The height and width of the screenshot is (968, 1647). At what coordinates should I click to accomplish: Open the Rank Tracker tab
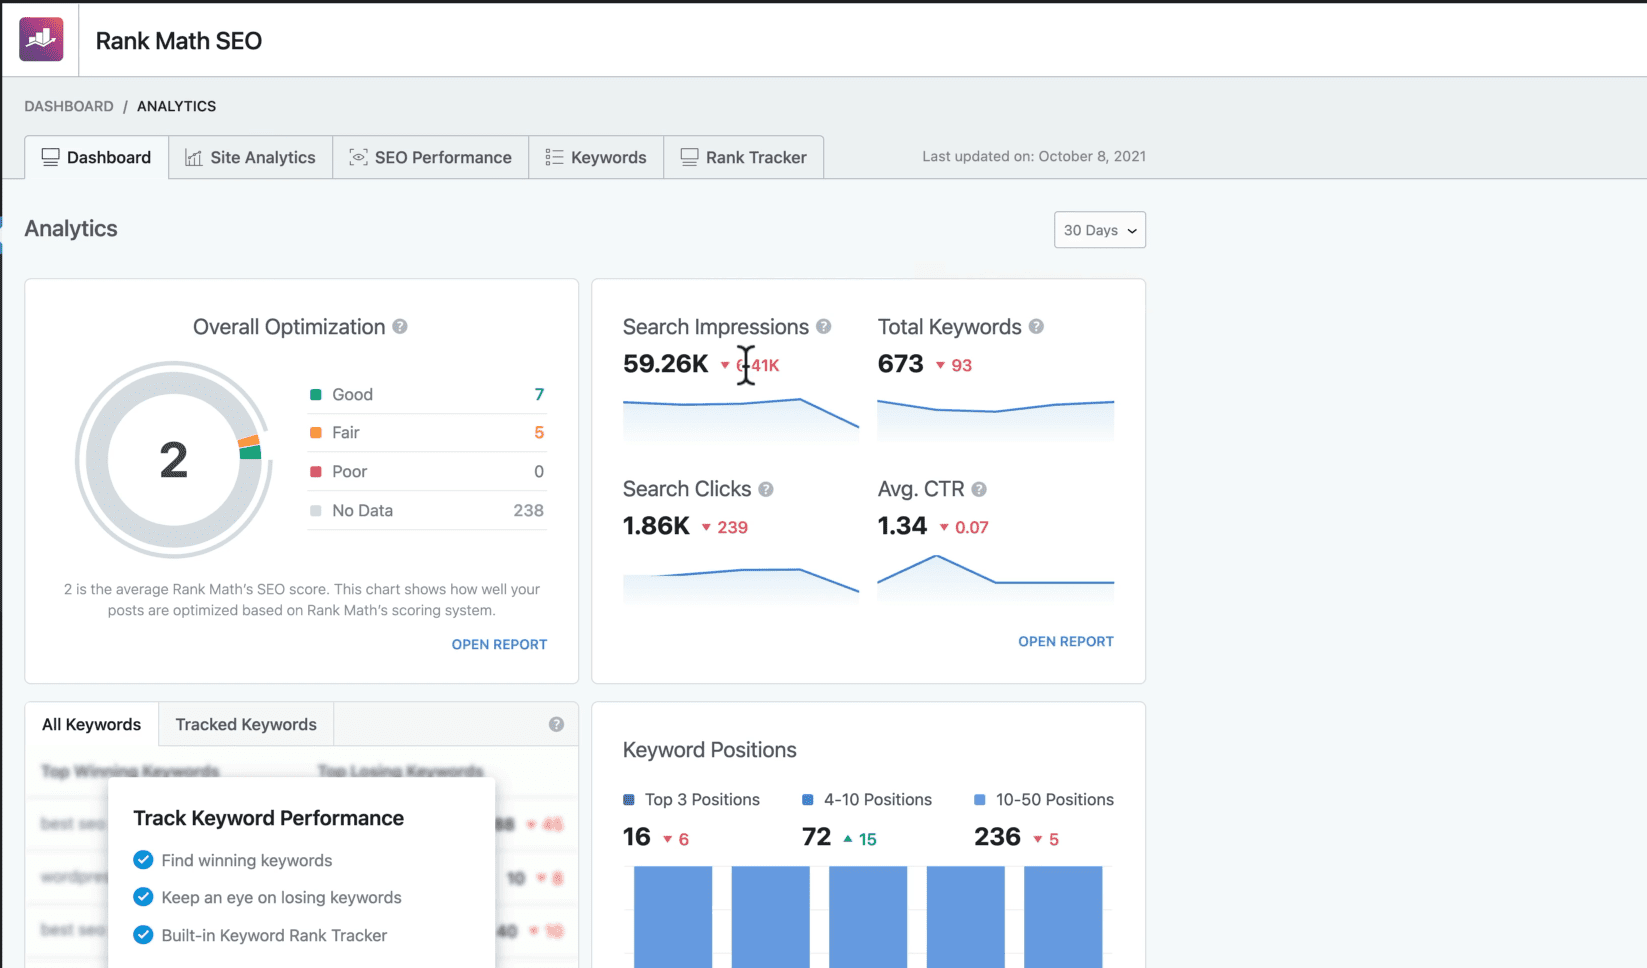coord(743,157)
